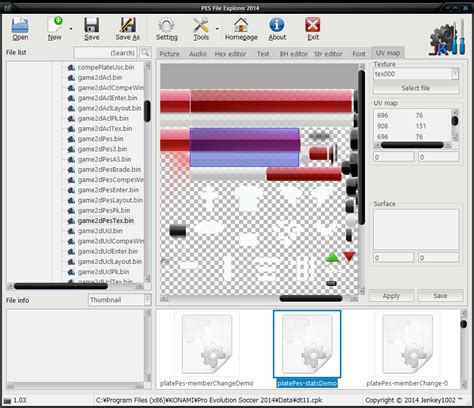
Task: Select game2dPes3.bin file
Action: (x=102, y=149)
